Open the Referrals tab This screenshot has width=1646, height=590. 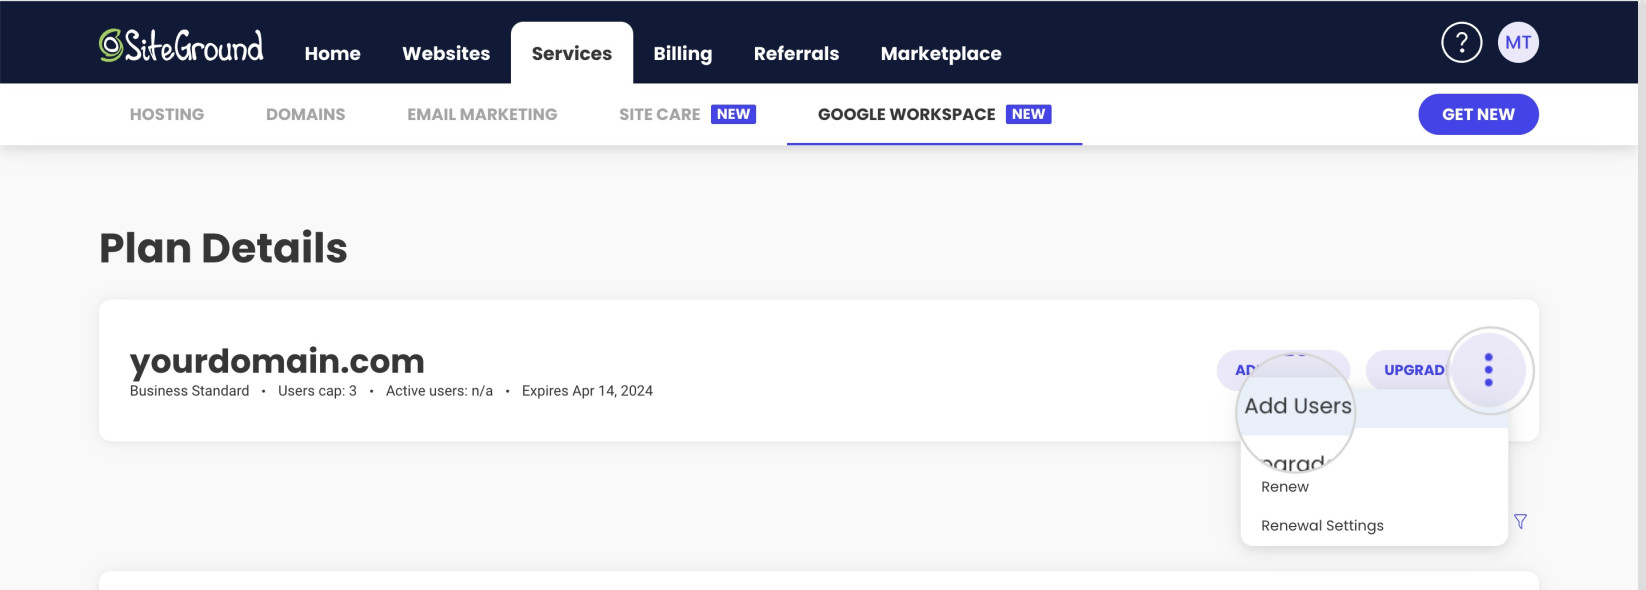[x=797, y=54]
